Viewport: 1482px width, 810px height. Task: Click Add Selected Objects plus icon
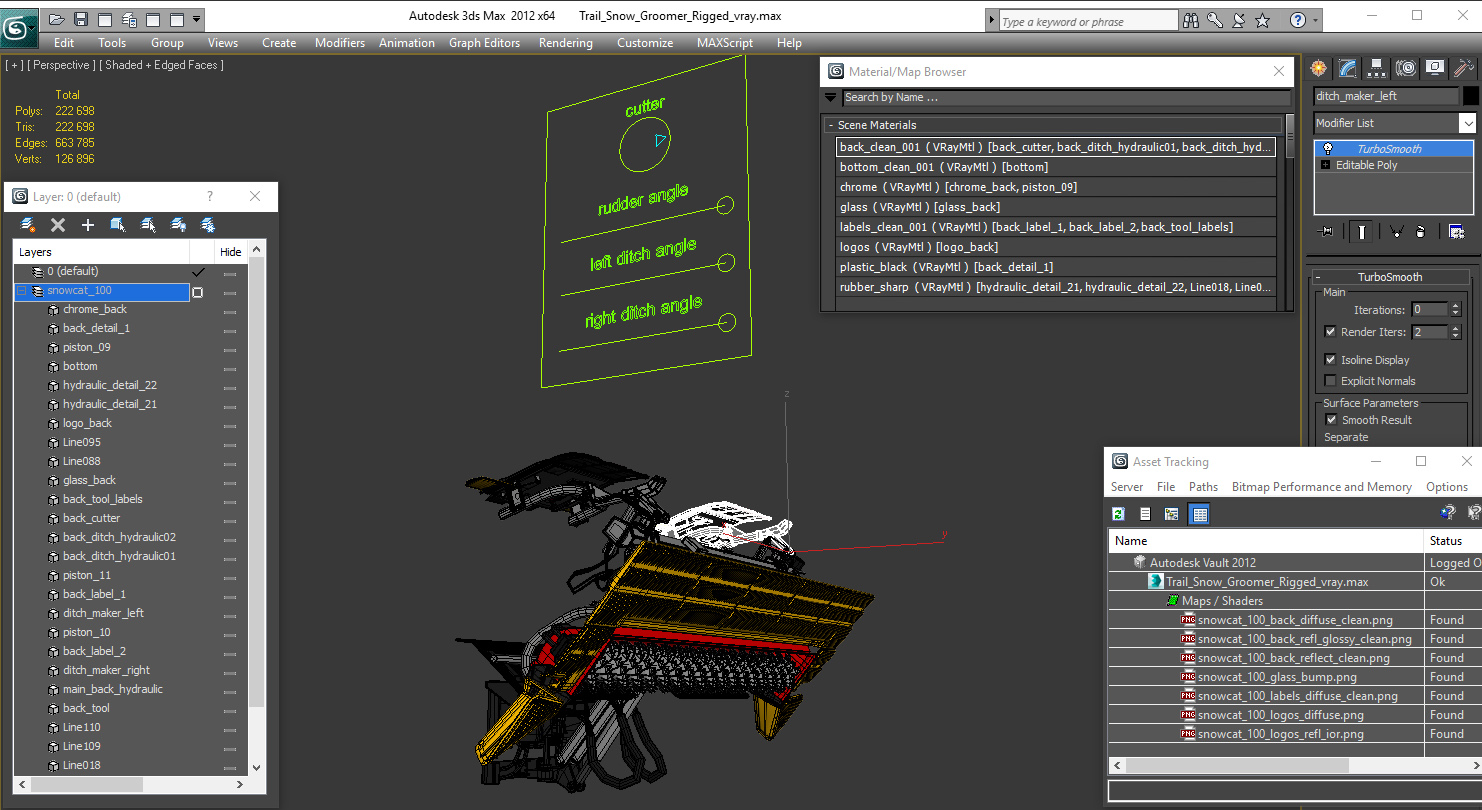coord(88,225)
